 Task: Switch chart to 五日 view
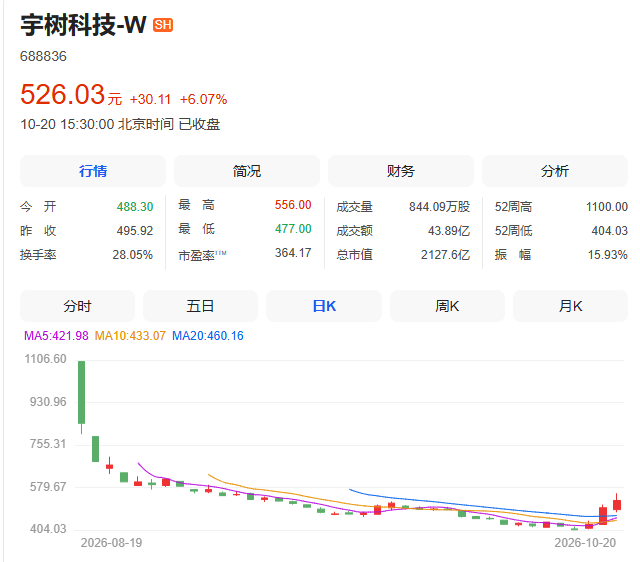[200, 306]
